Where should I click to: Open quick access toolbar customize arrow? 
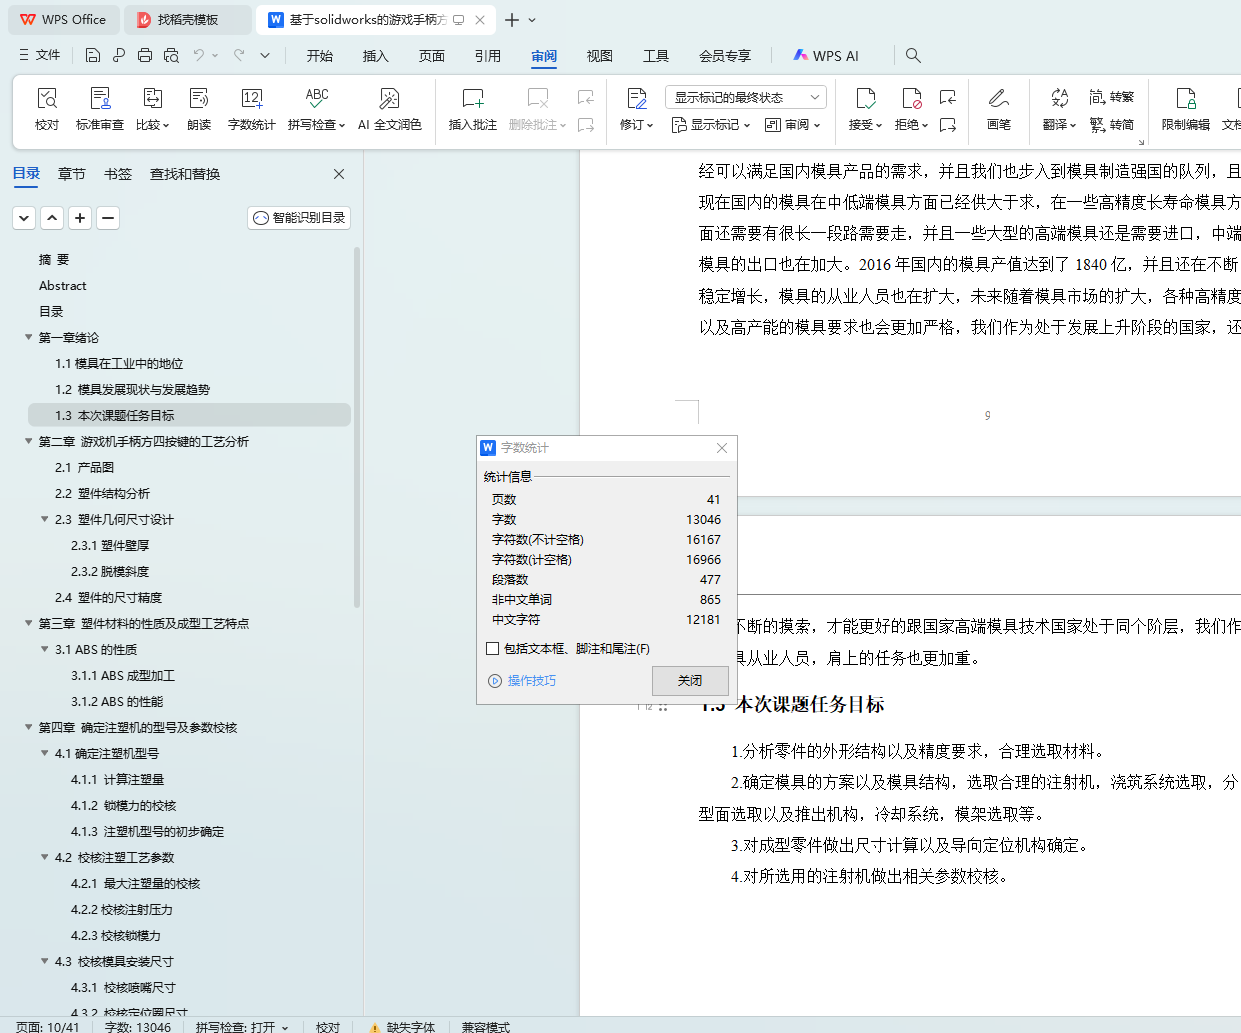265,55
